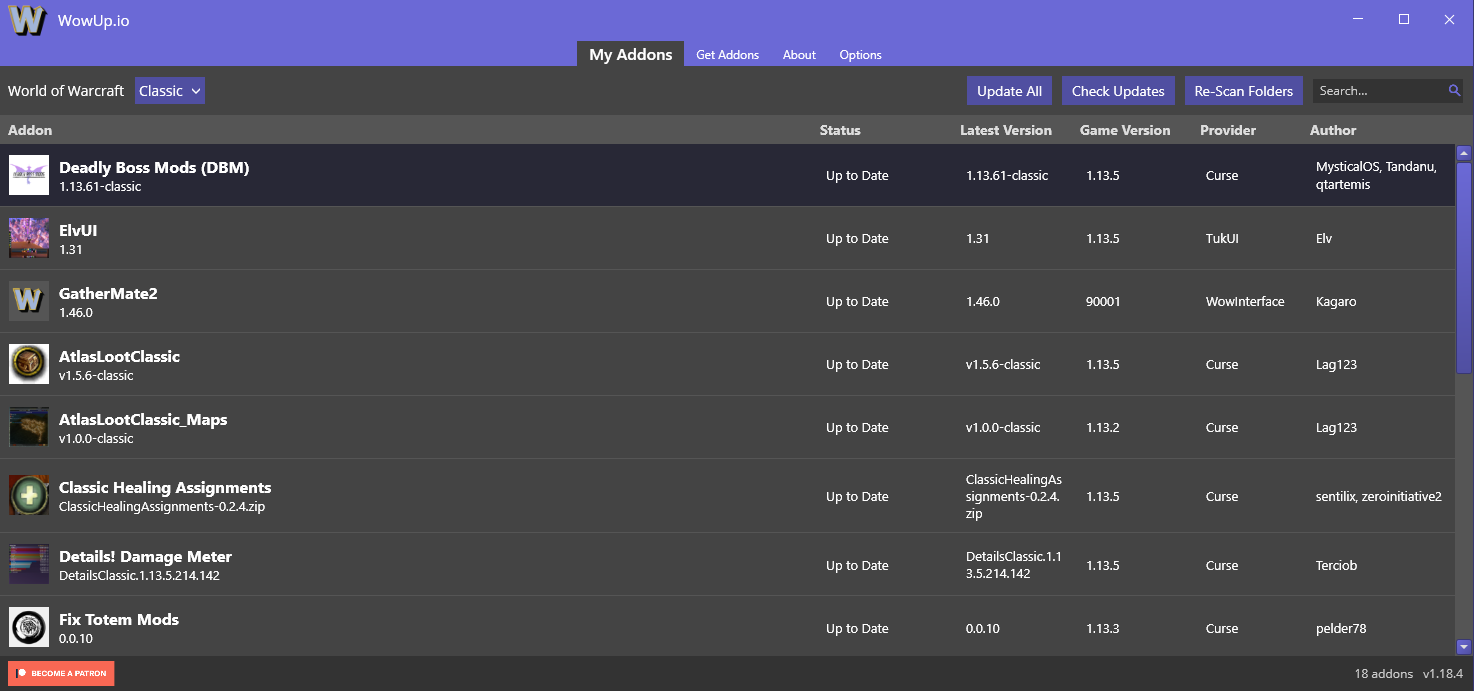Image resolution: width=1474 pixels, height=691 pixels.
Task: Click the Details! Damage Meter addon icon
Action: click(29, 565)
